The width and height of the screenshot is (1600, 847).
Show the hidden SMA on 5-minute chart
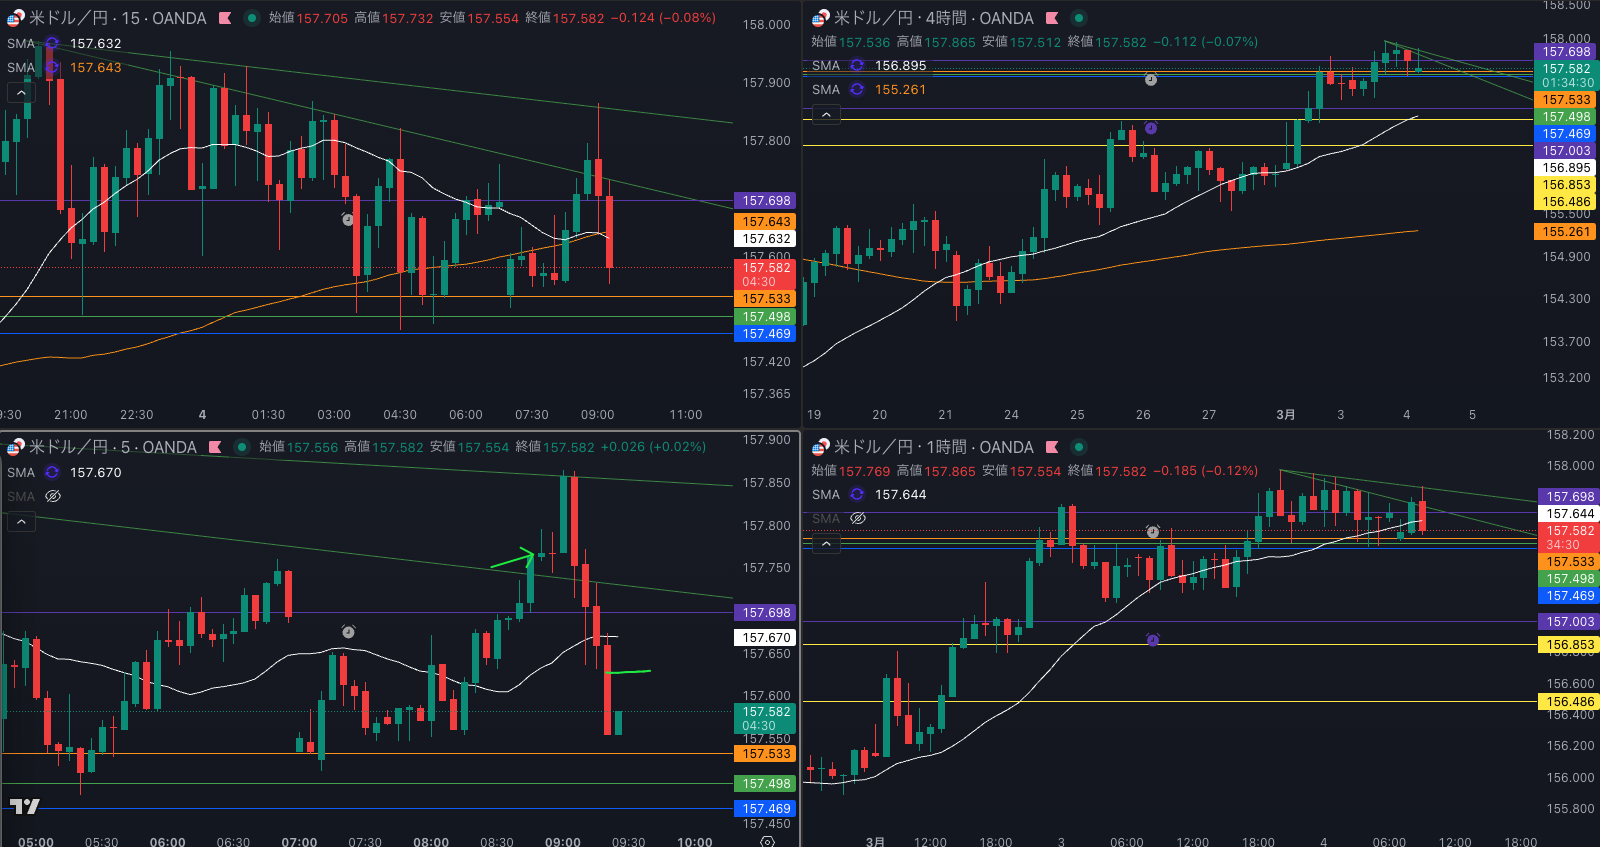53,496
